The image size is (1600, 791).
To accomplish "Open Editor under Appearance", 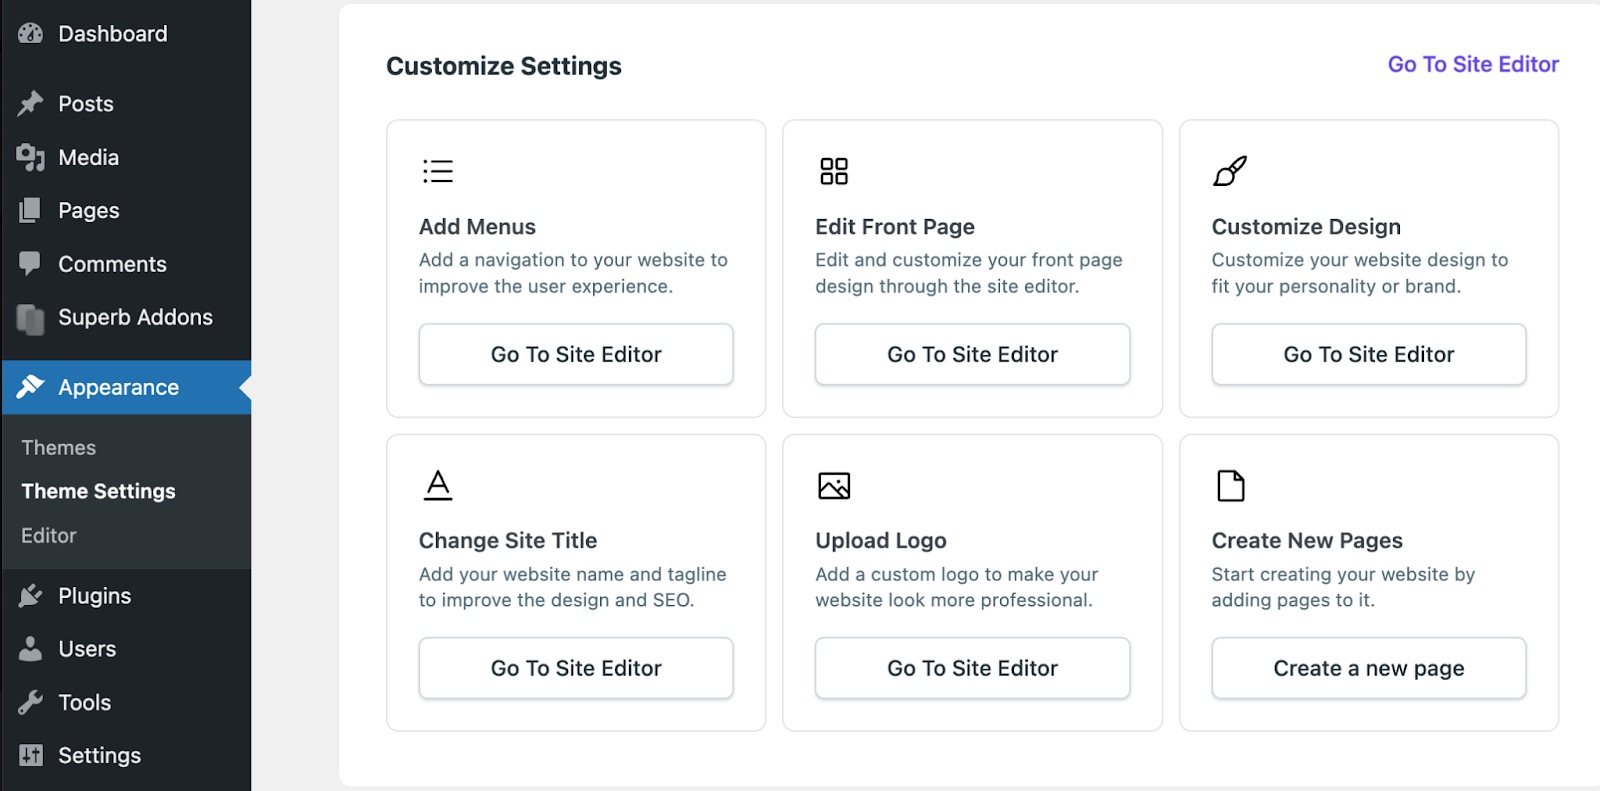I will click(49, 536).
